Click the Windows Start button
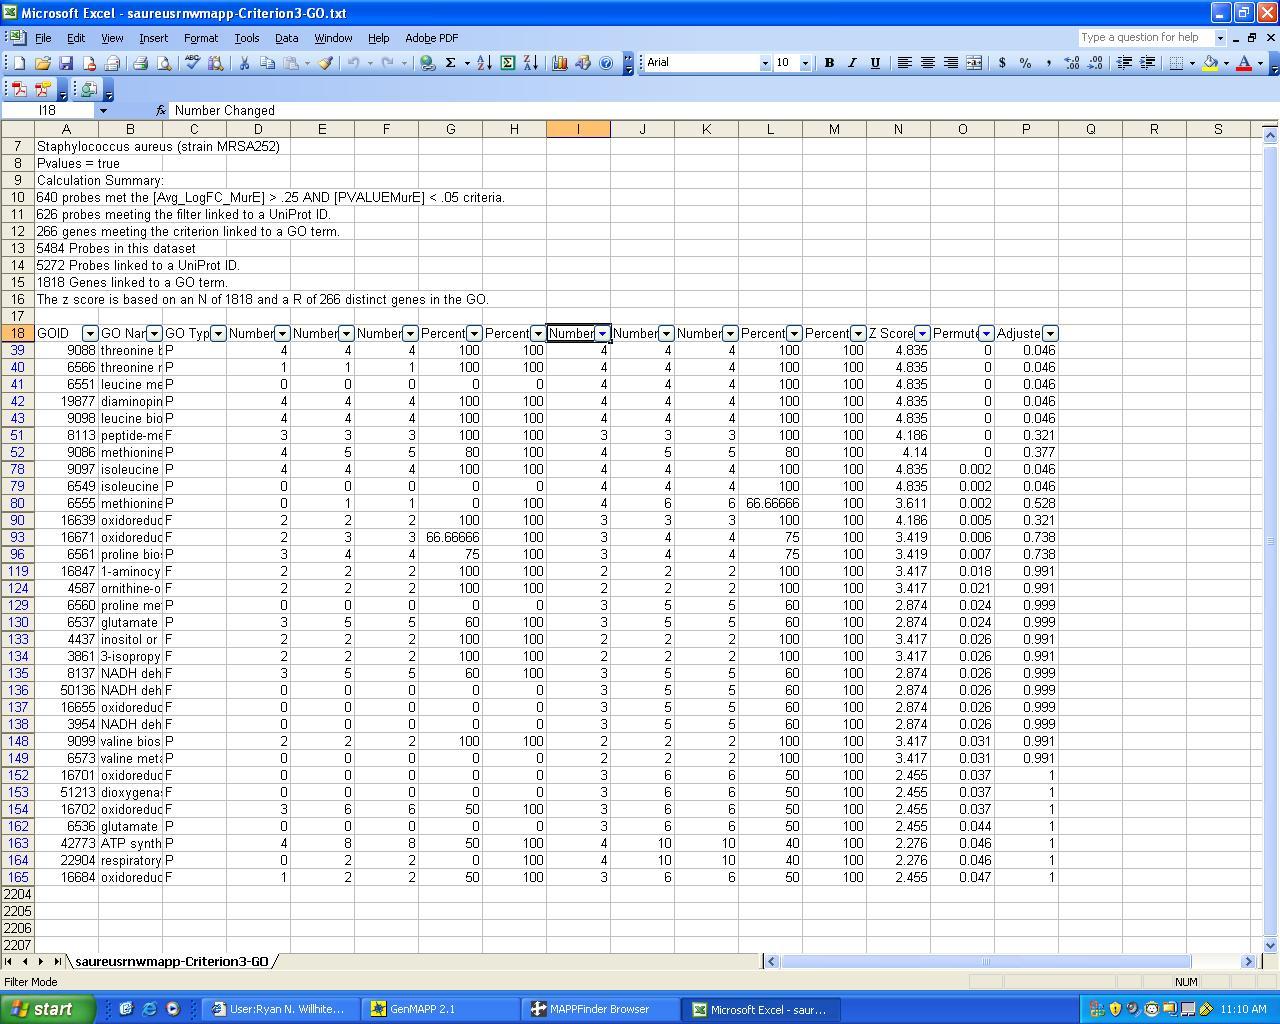The image size is (1280, 1024). (47, 1009)
